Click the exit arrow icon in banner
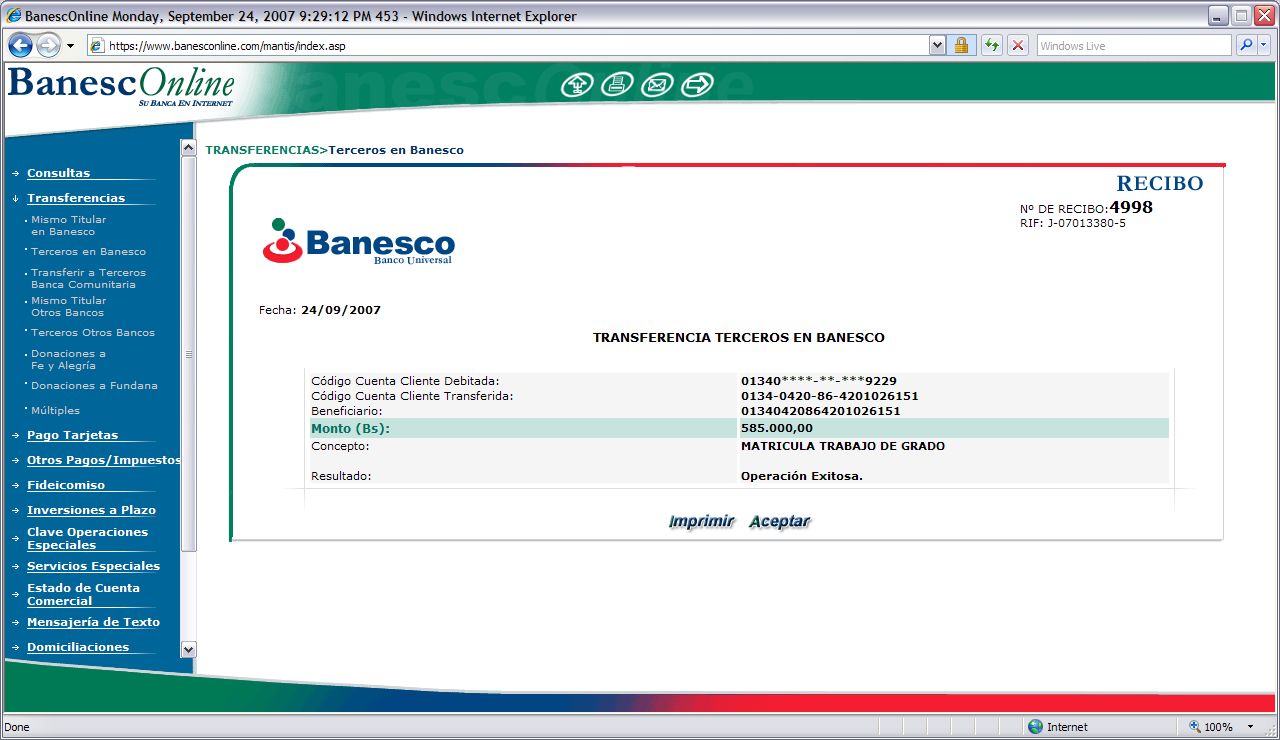Viewport: 1280px width, 740px height. point(697,85)
